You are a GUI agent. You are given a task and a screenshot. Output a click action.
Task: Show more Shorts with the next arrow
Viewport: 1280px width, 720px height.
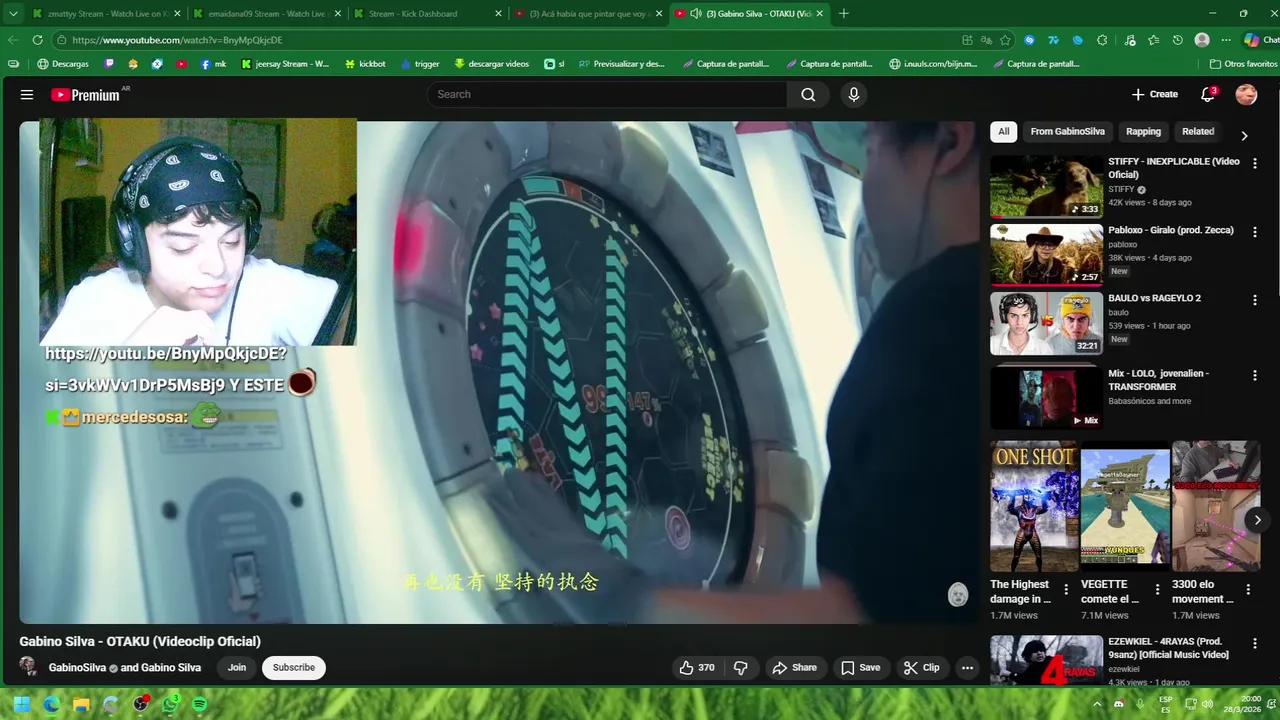click(x=1257, y=520)
